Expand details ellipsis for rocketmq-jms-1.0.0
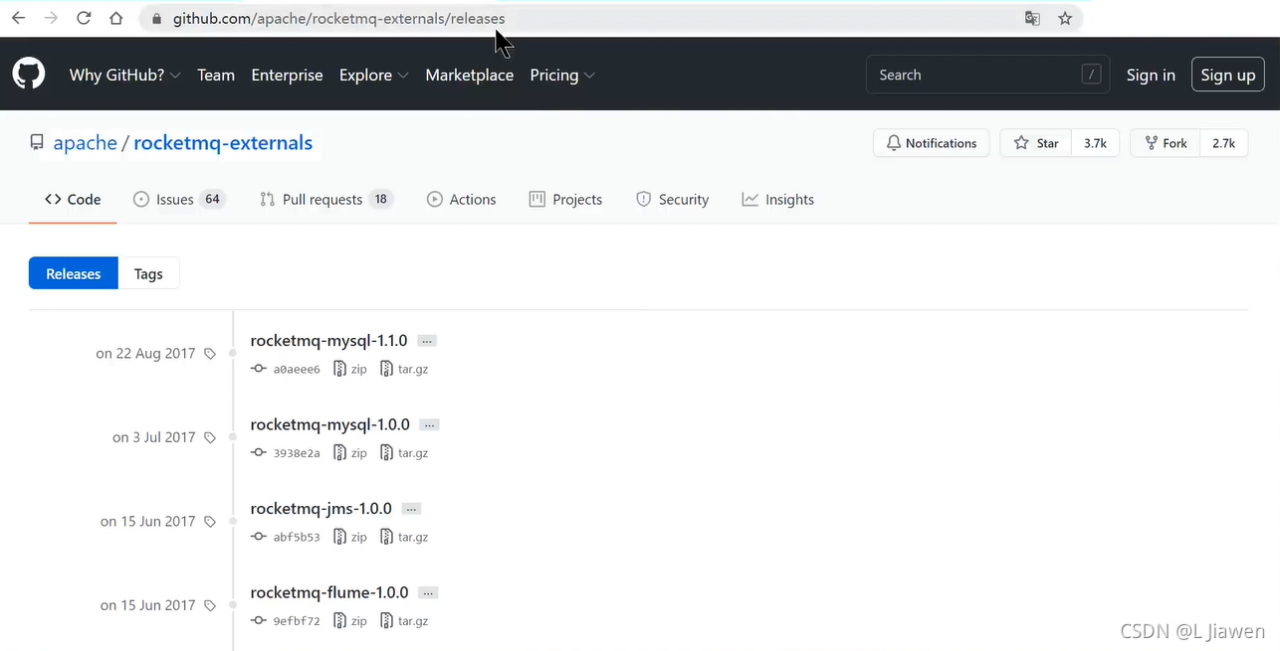The width and height of the screenshot is (1280, 651). 411,509
